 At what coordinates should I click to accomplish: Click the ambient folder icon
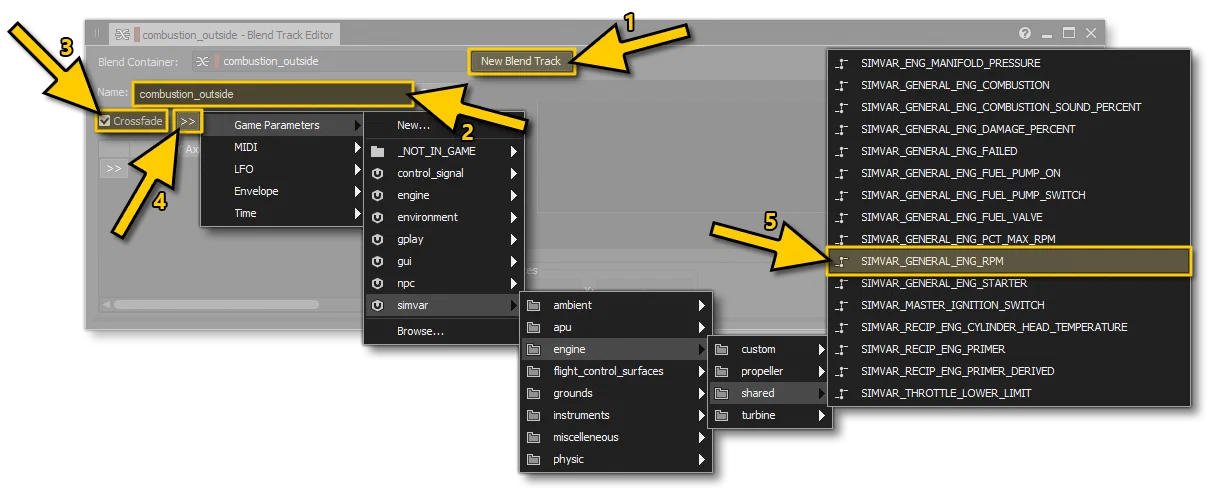point(533,305)
